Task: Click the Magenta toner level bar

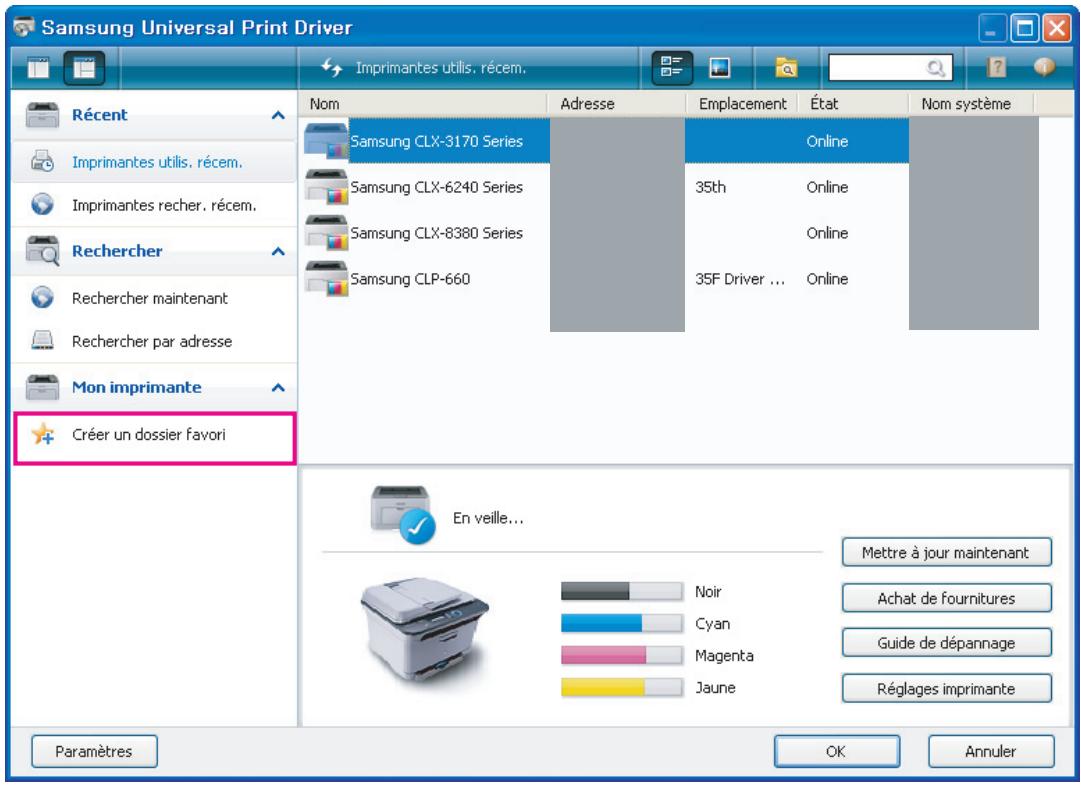Action: pos(622,655)
